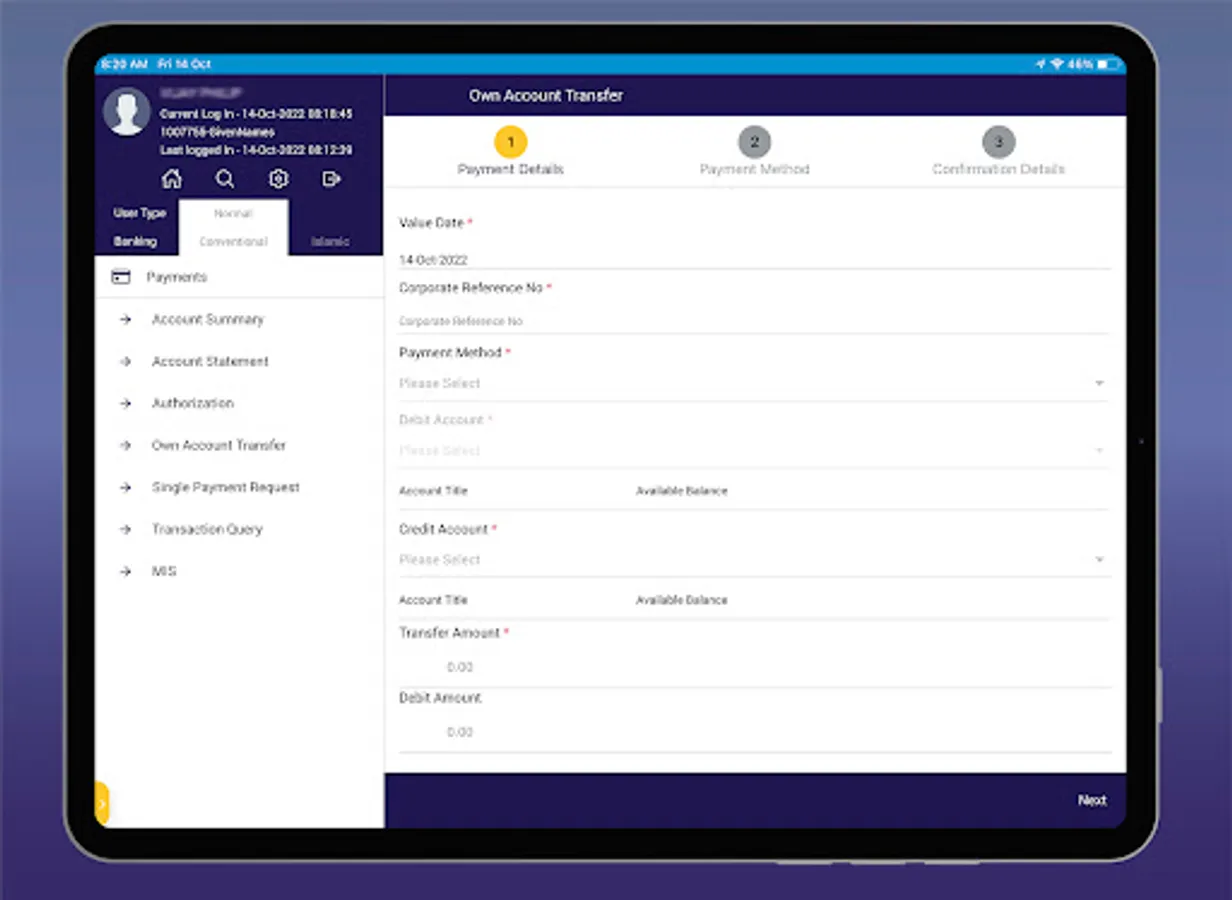
Task: Open the settings gear icon
Action: point(278,179)
